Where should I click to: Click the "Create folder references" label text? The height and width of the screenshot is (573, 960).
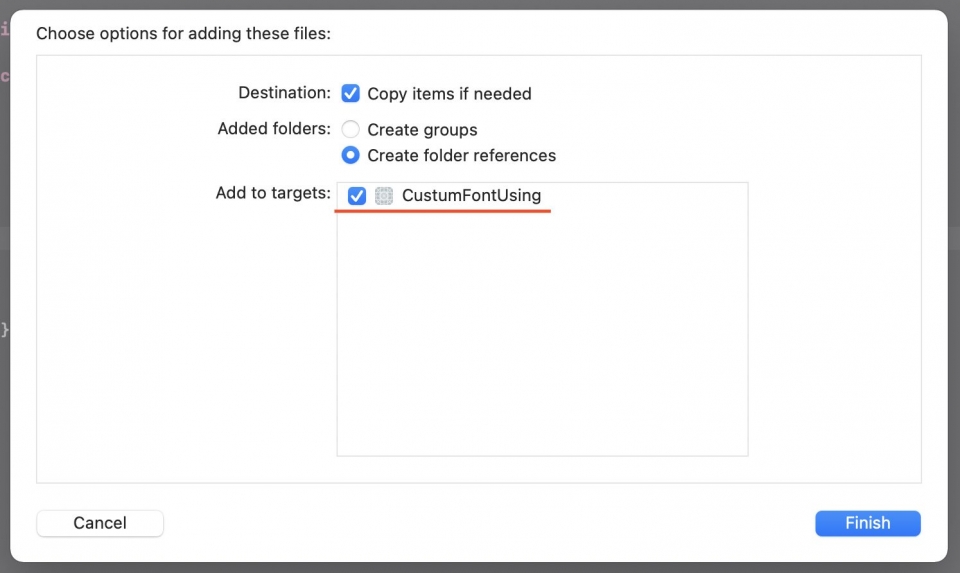tap(461, 156)
